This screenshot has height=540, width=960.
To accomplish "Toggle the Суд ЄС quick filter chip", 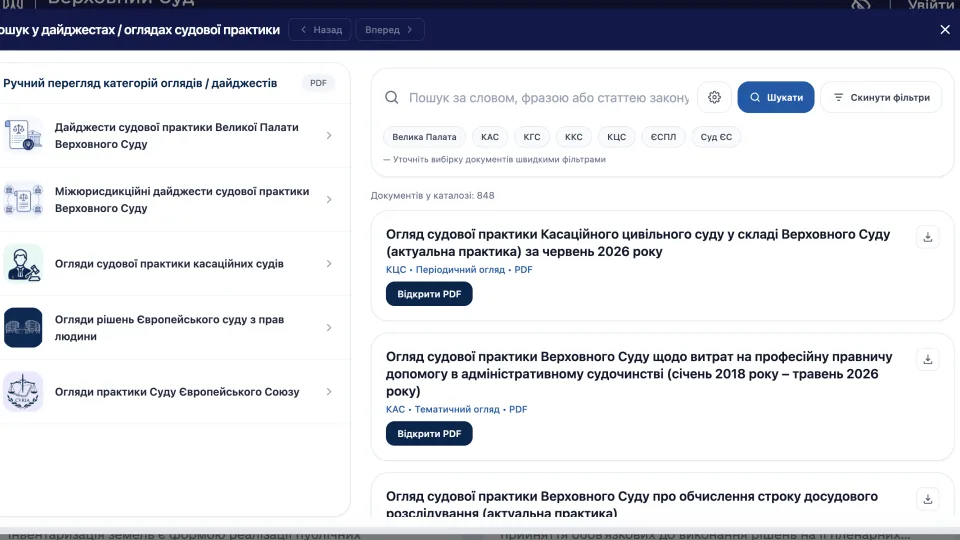I will [716, 137].
